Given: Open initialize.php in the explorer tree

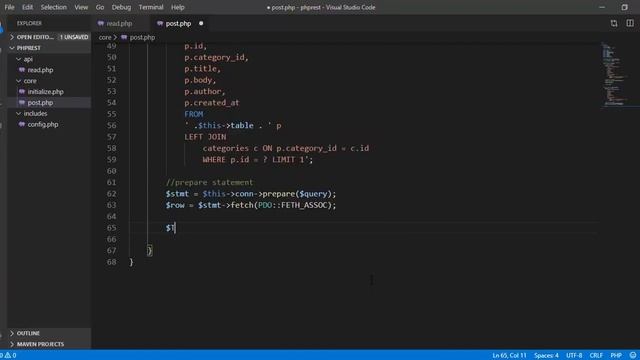Looking at the screenshot, I should click(45, 92).
